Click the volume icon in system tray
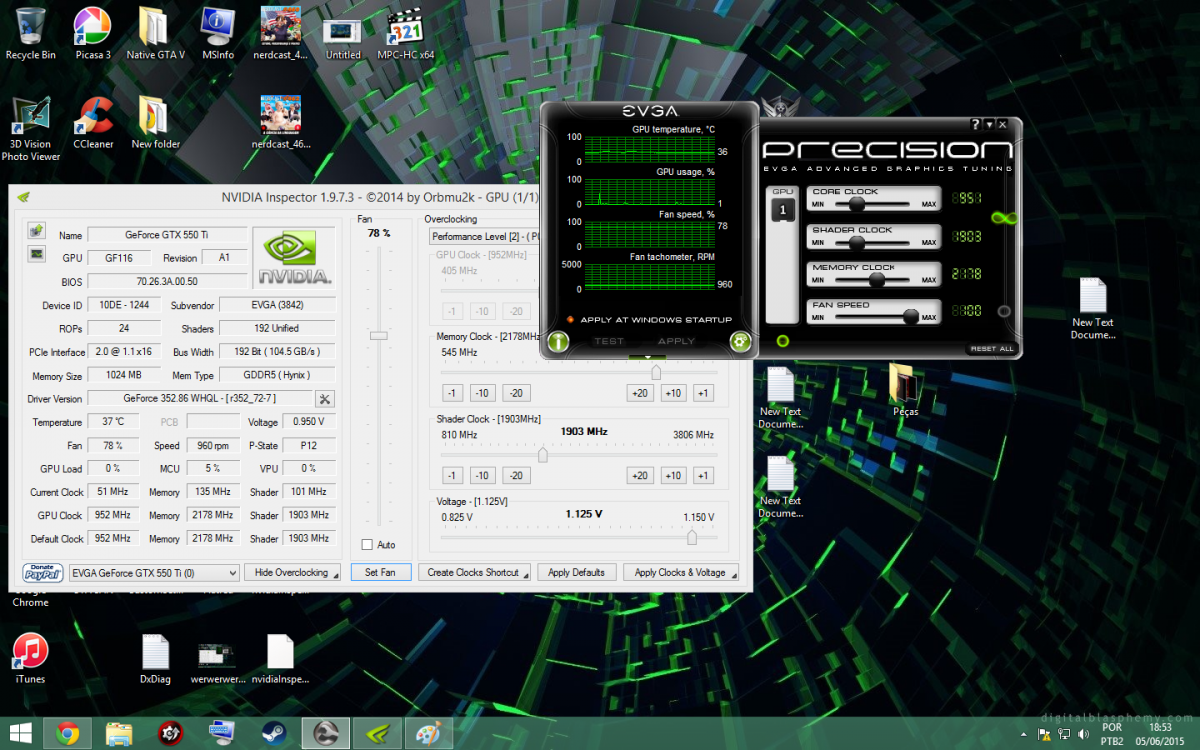Image resolution: width=1200 pixels, height=750 pixels. pos(1084,734)
